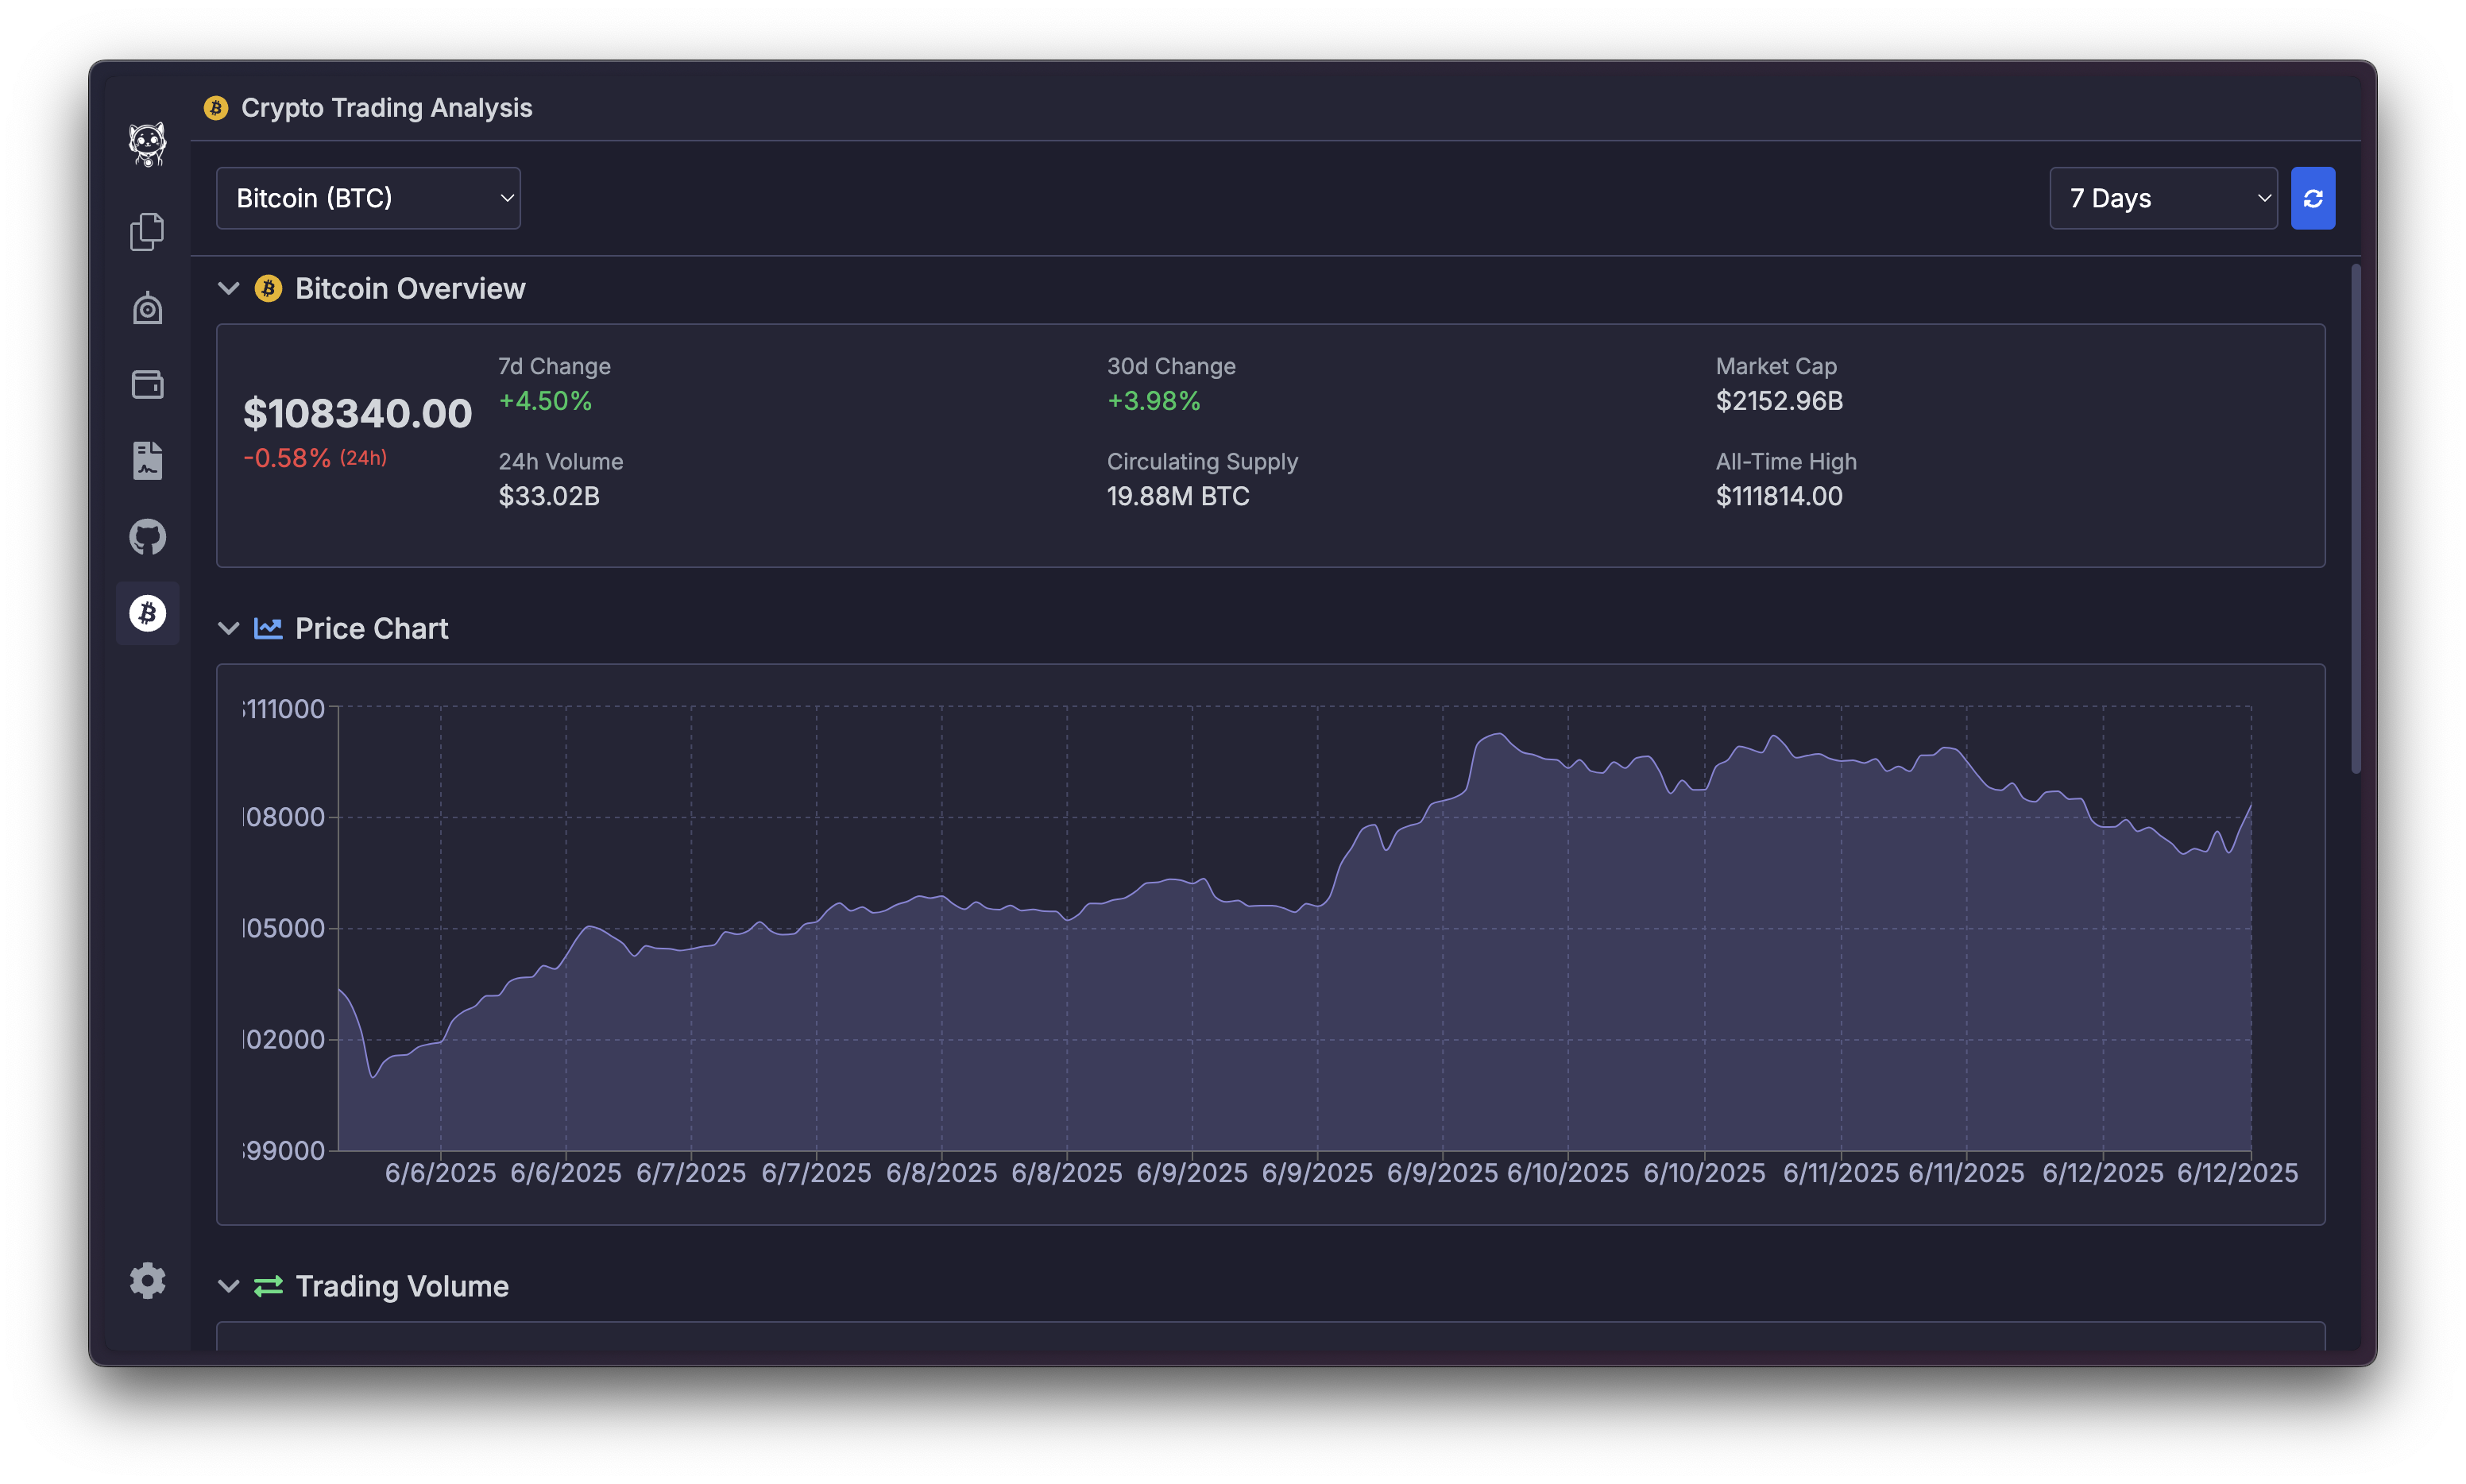Click the chart peak near 6/9/2025
2466x1484 pixels.
click(x=1498, y=735)
